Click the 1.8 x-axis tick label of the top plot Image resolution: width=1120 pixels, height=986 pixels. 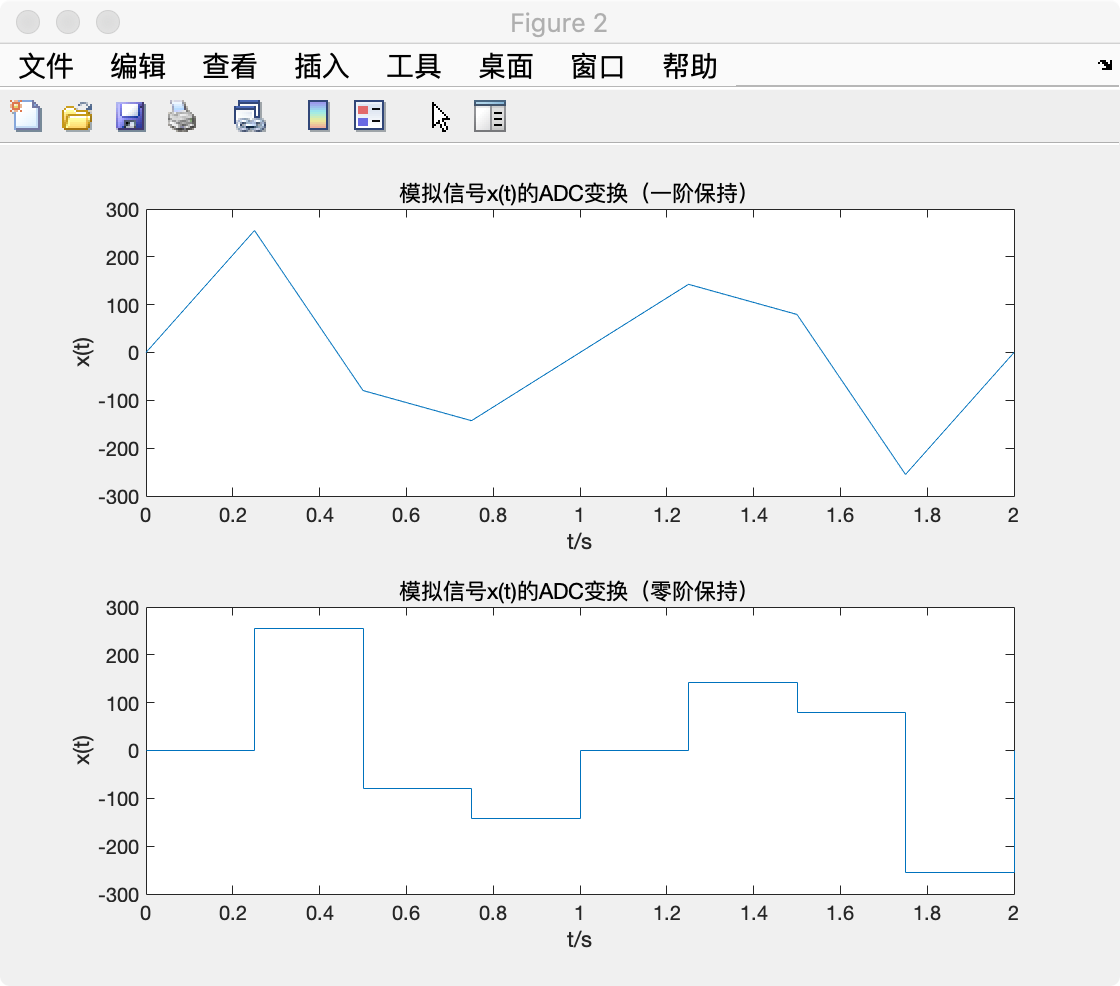tap(927, 515)
